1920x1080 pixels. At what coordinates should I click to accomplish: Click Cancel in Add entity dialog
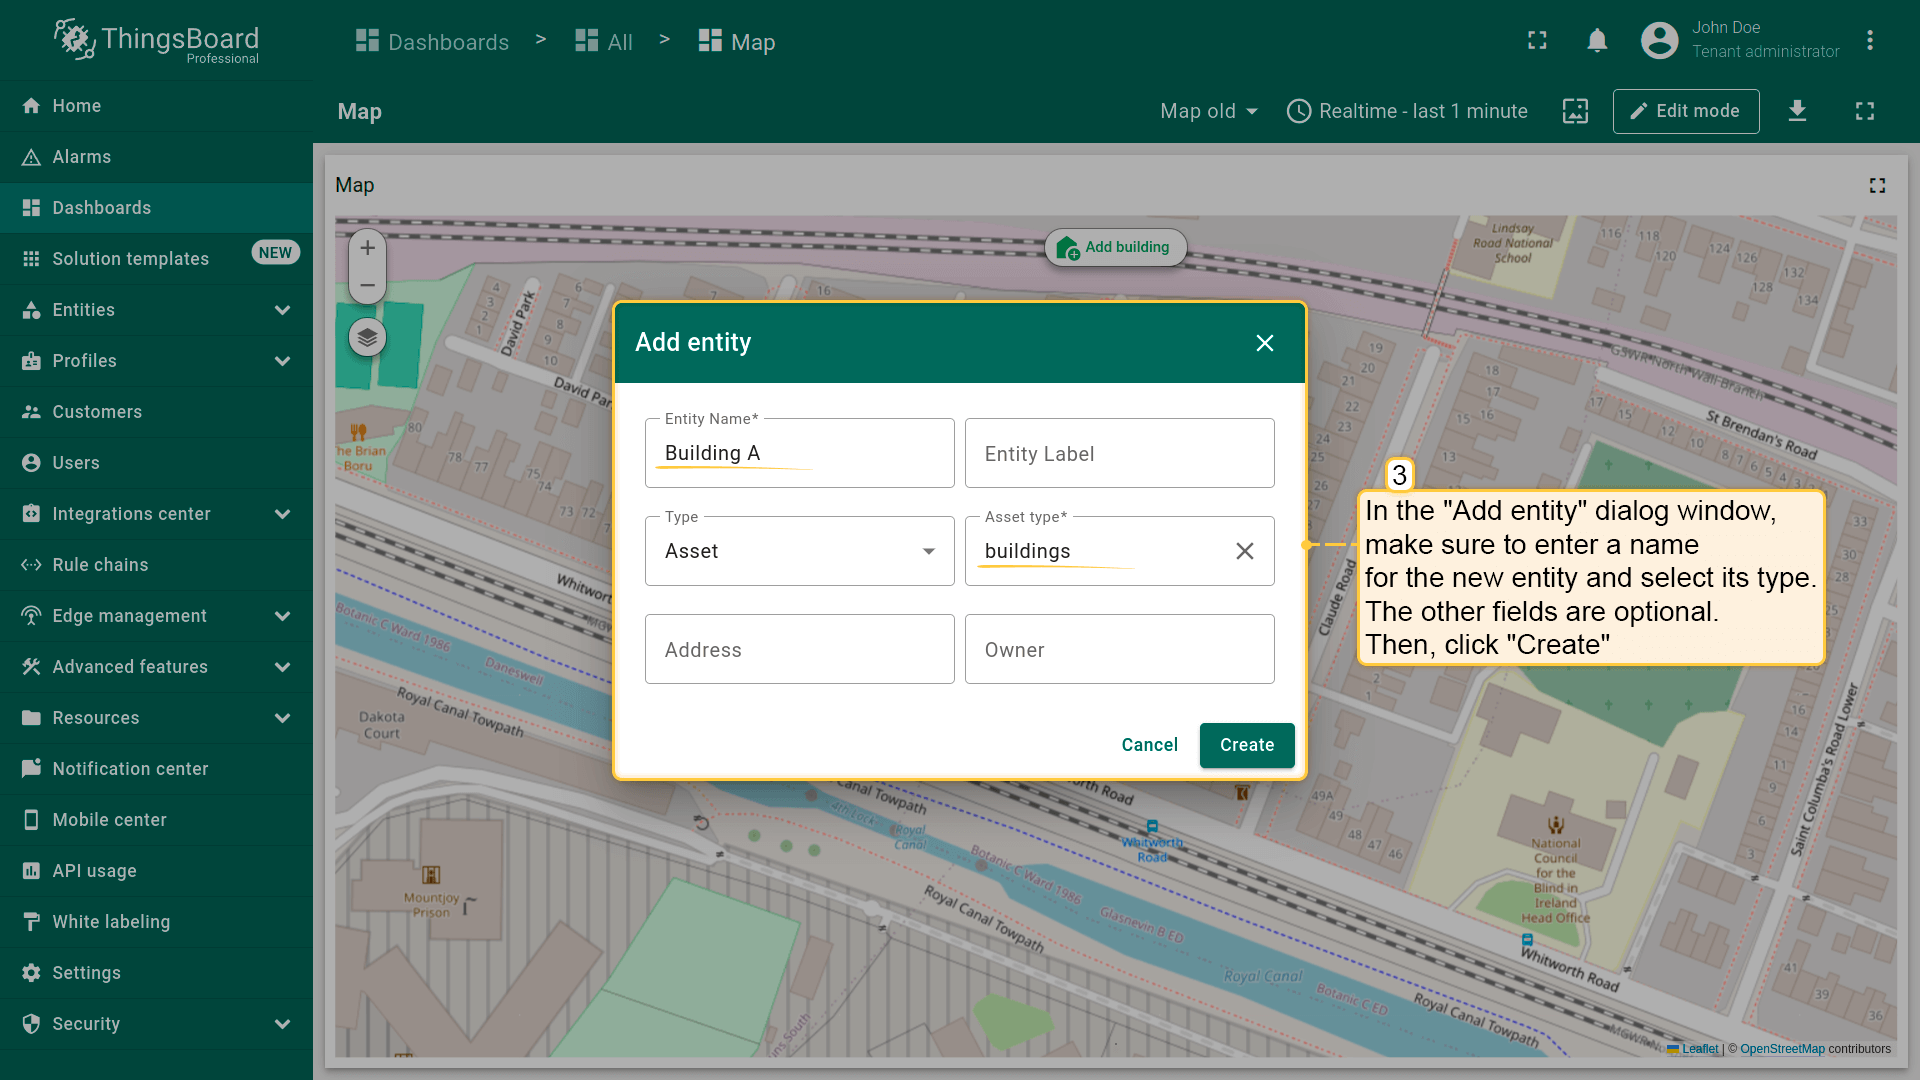pyautogui.click(x=1149, y=745)
